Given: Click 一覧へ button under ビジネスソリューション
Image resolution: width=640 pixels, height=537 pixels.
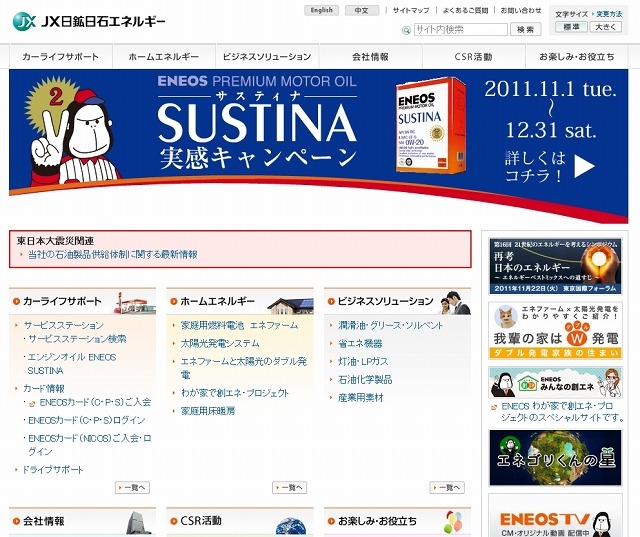Looking at the screenshot, I should [447, 487].
